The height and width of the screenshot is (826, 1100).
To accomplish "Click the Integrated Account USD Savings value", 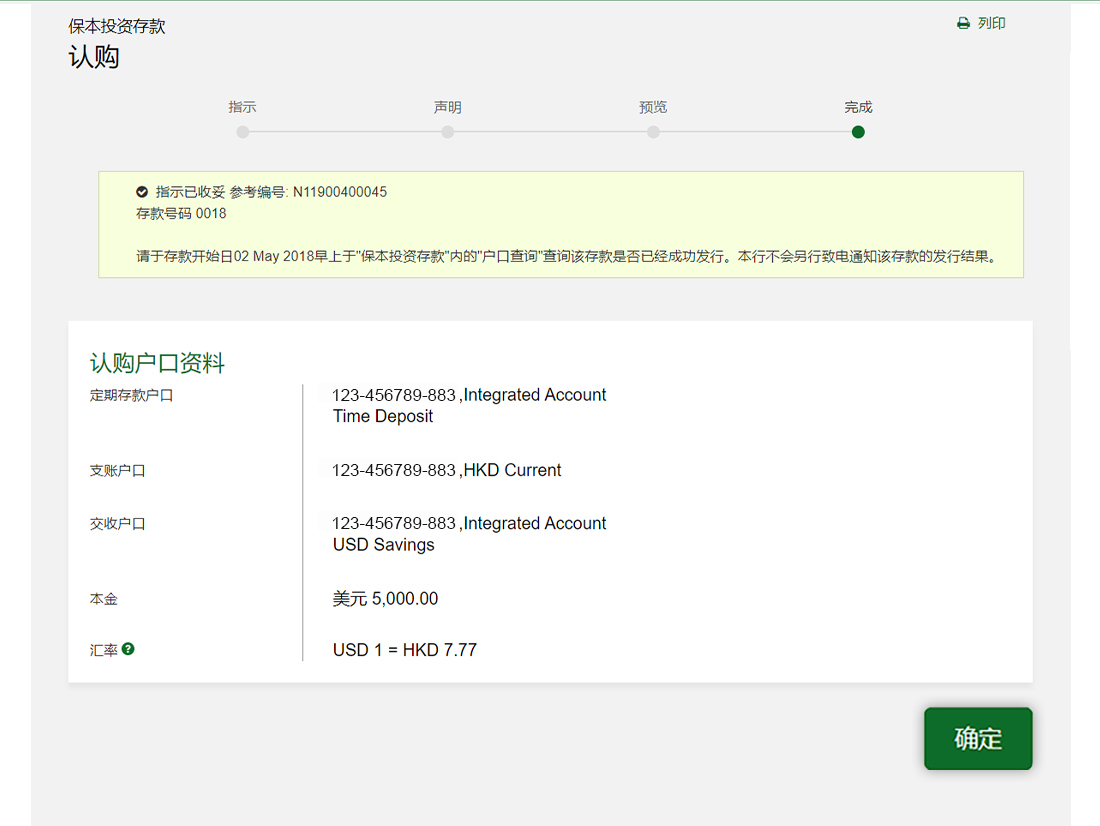I will click(469, 534).
